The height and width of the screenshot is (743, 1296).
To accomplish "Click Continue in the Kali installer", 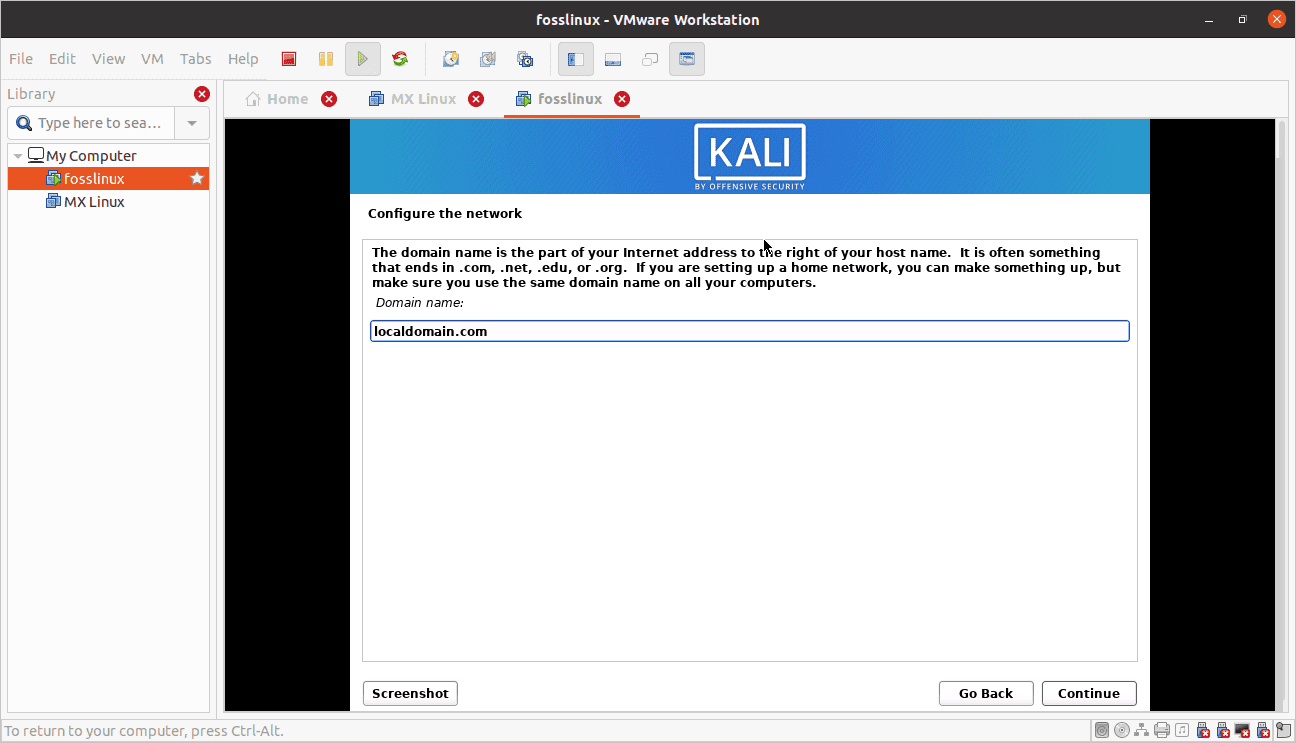I will coord(1089,693).
